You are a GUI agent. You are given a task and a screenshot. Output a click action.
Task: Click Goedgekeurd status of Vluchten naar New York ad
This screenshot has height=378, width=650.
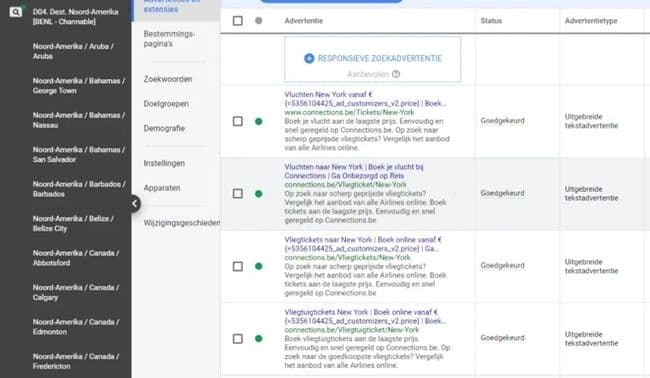coord(502,193)
